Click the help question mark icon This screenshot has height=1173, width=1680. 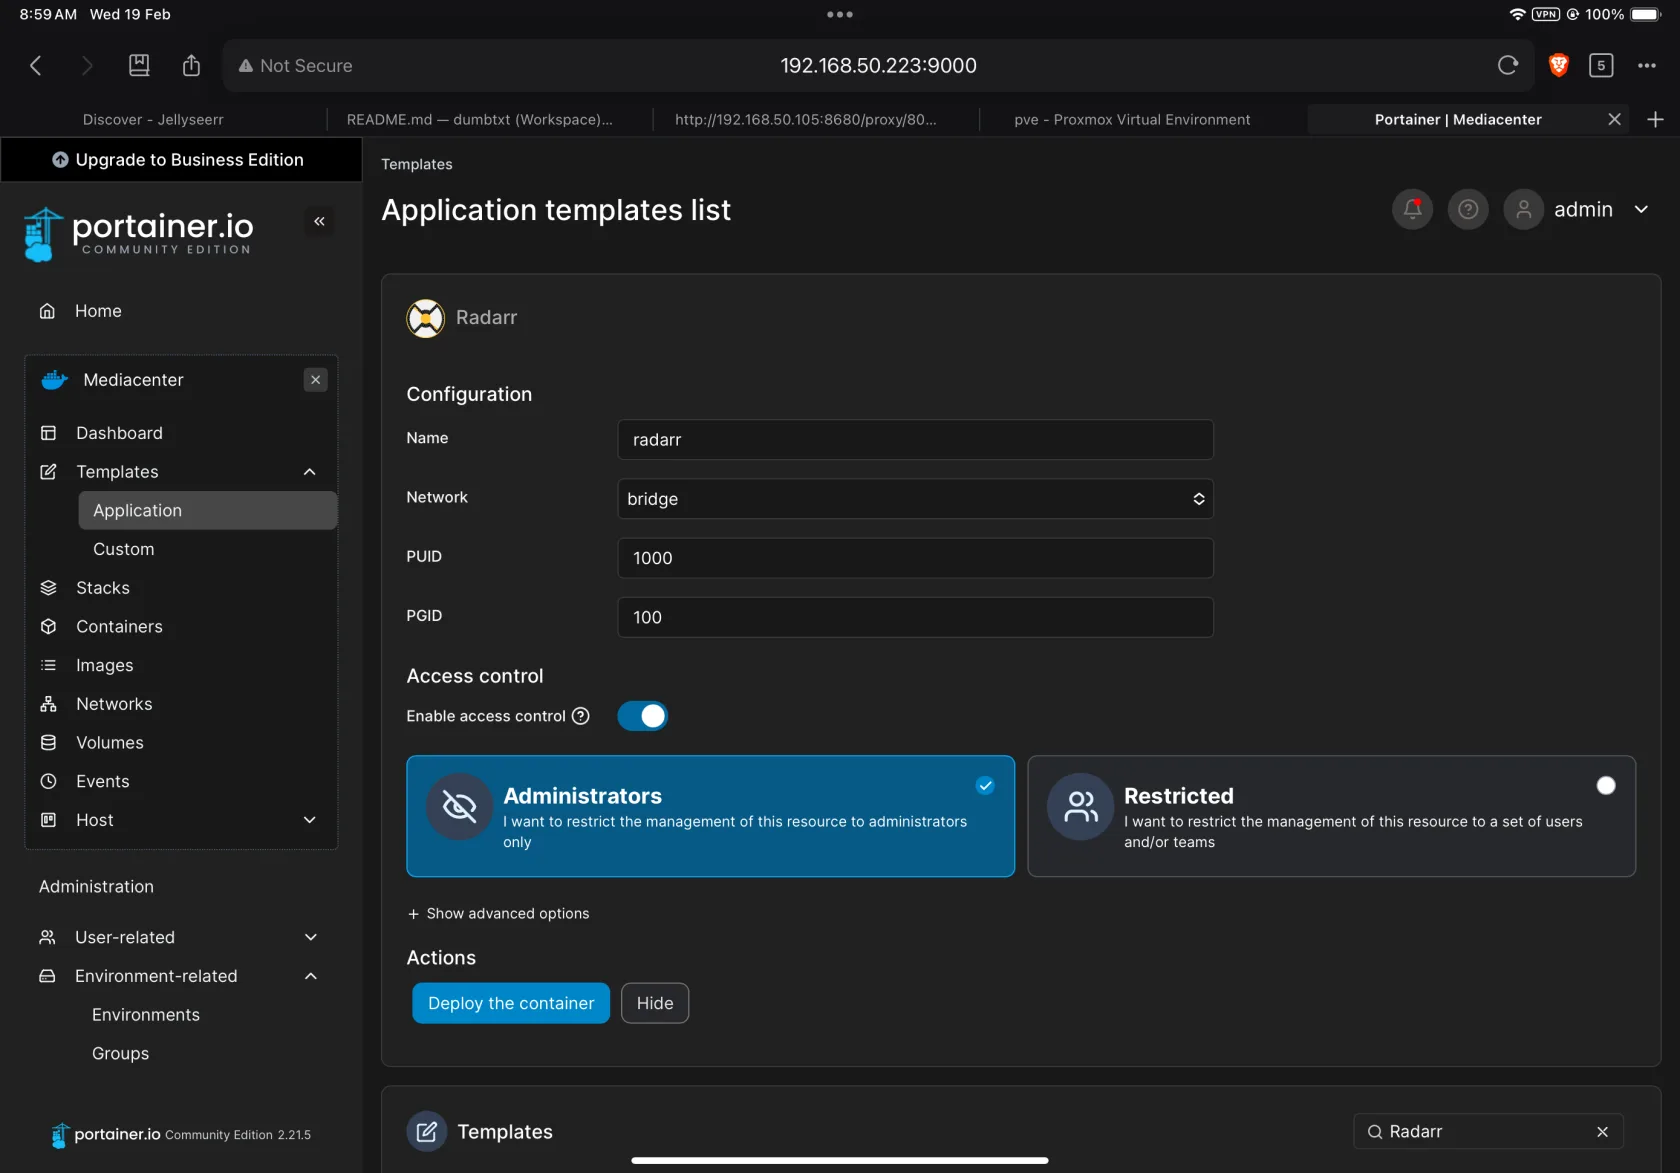[1468, 209]
